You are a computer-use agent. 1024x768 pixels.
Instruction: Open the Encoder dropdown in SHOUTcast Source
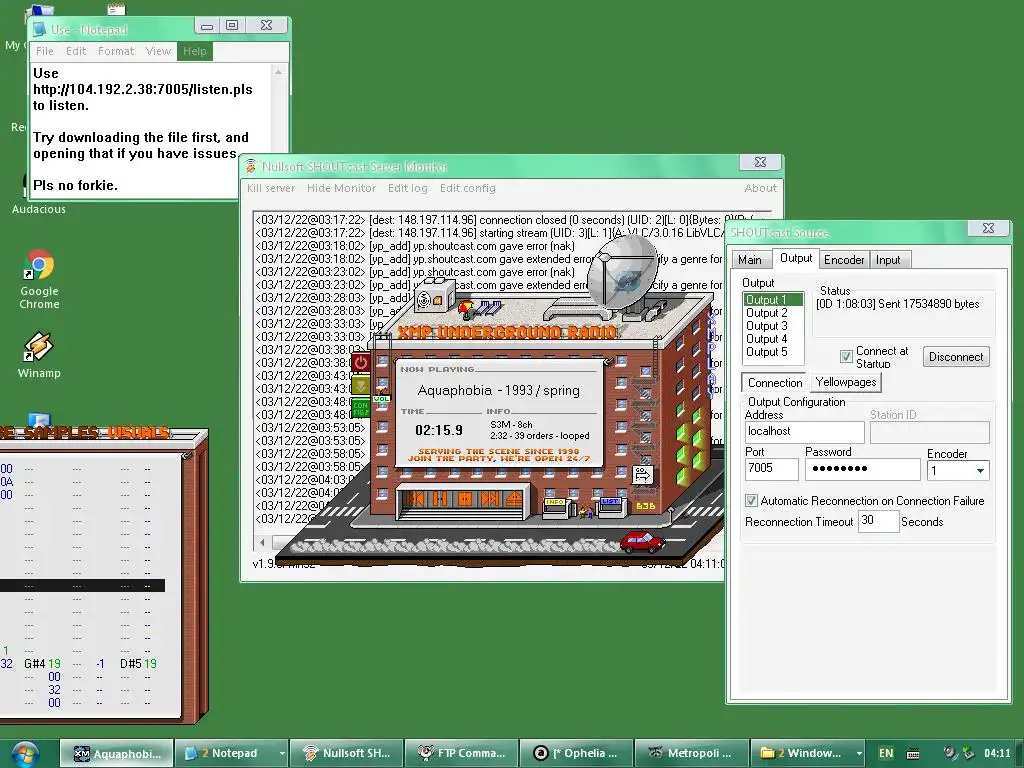(958, 470)
